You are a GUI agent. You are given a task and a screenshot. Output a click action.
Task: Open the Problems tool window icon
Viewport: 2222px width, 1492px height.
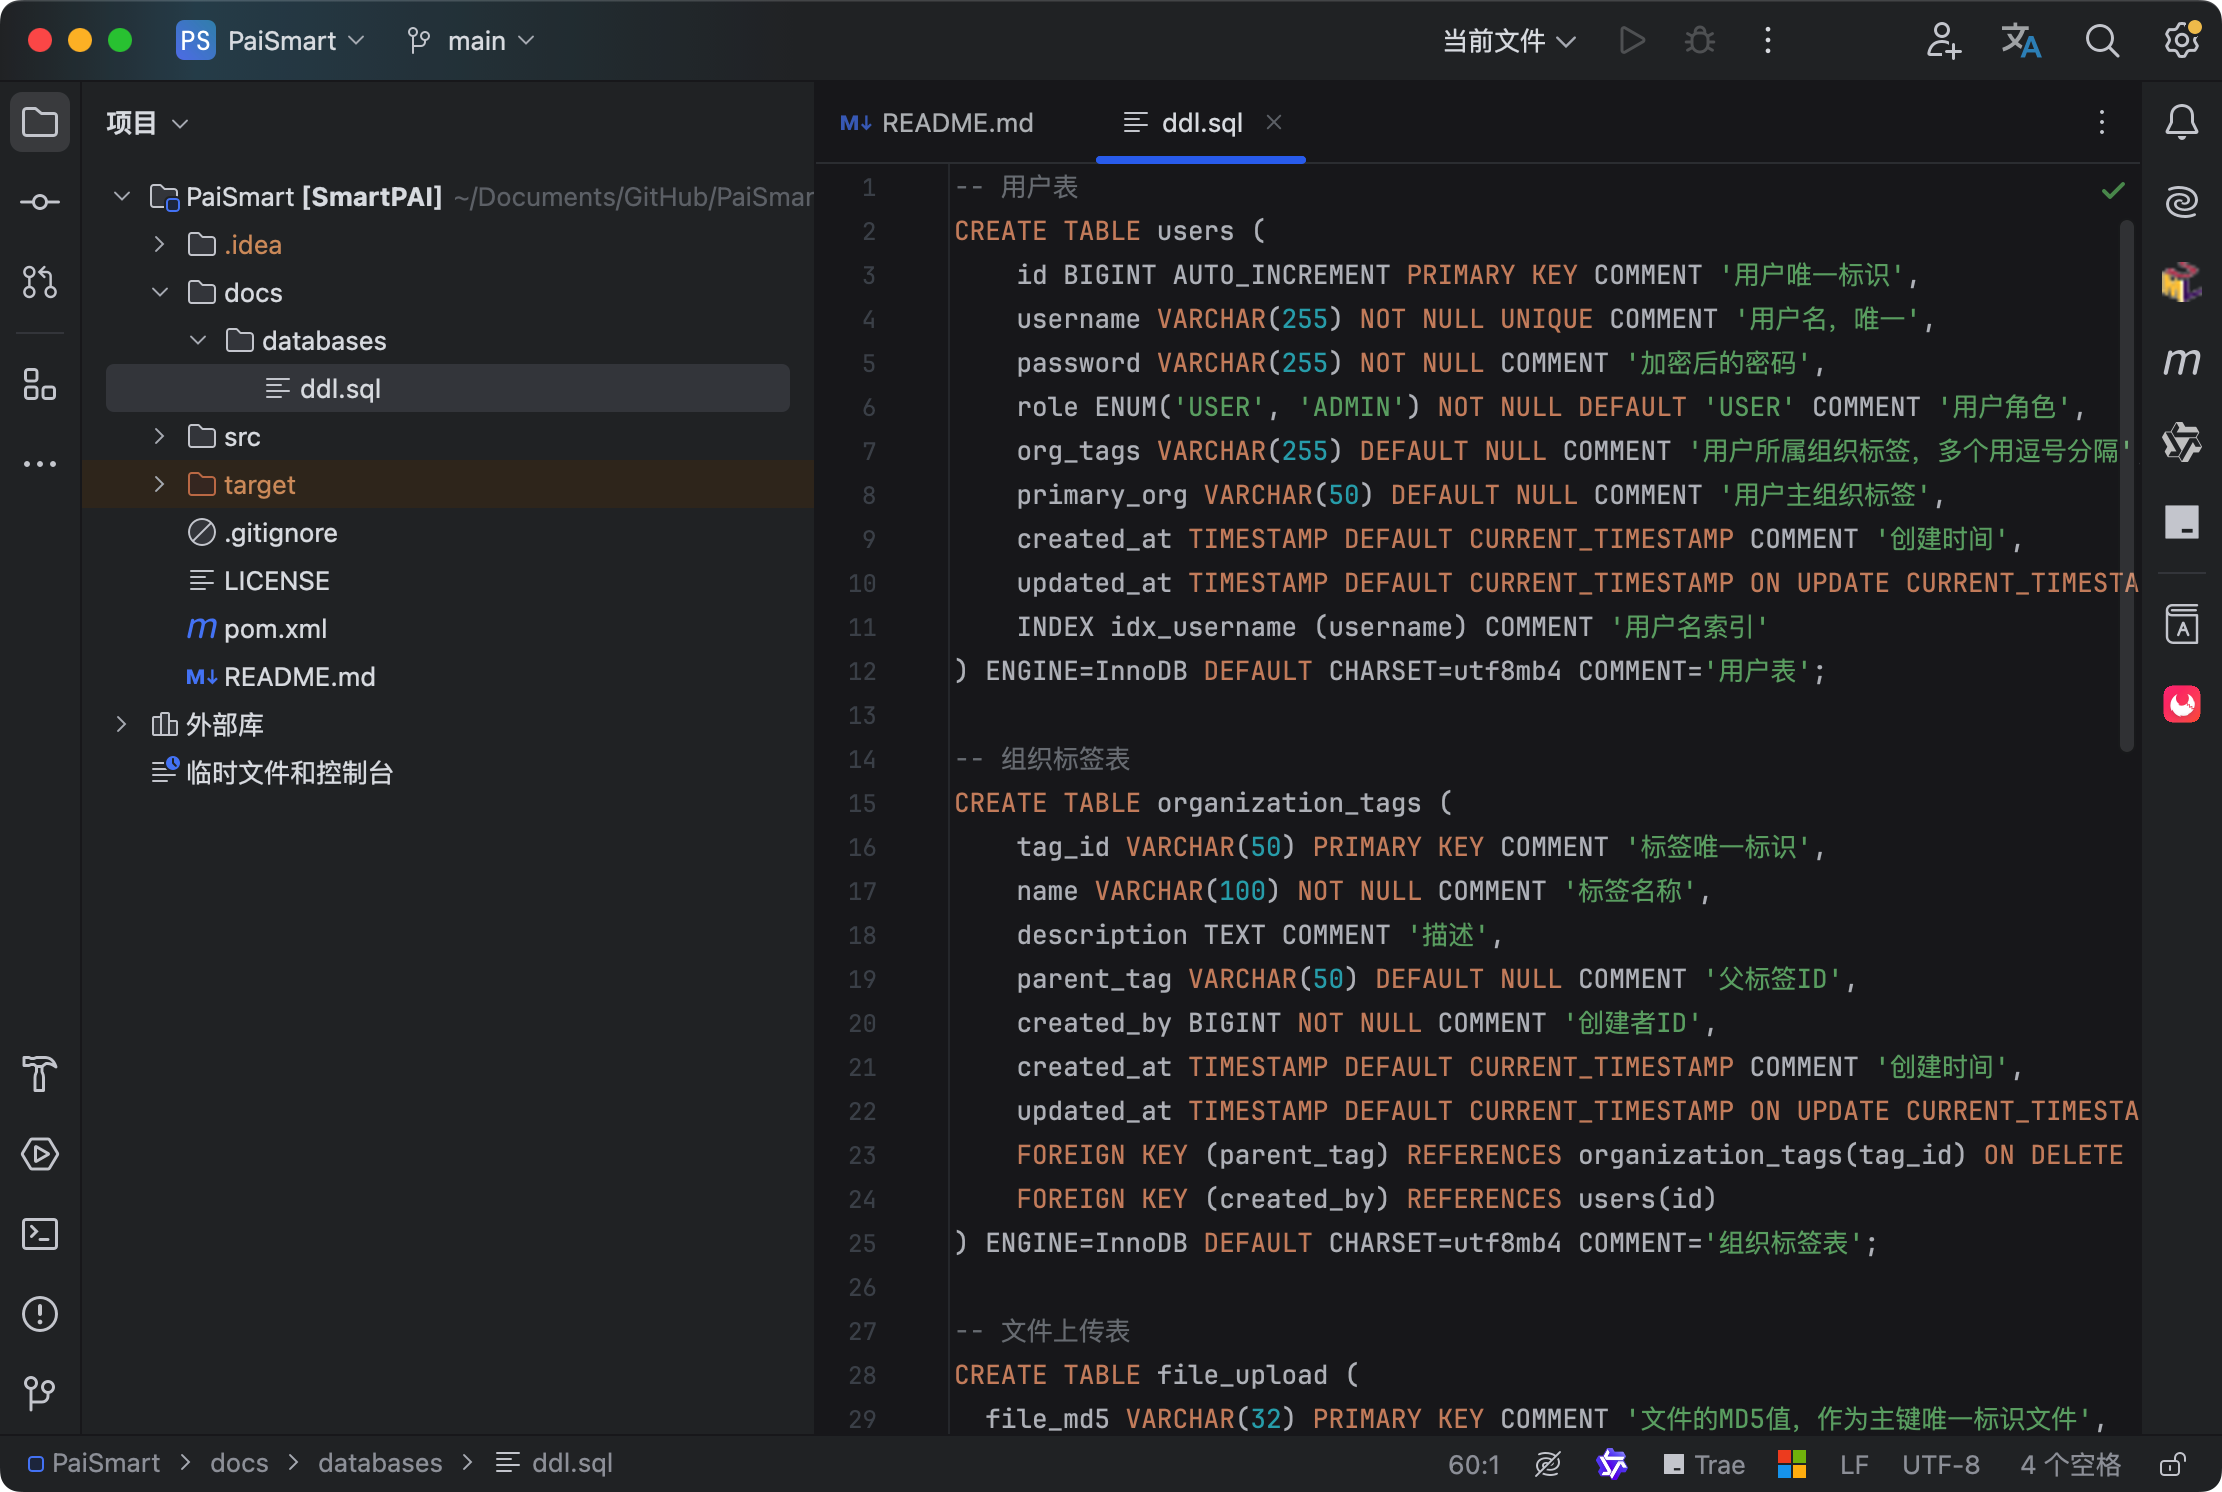40,1314
